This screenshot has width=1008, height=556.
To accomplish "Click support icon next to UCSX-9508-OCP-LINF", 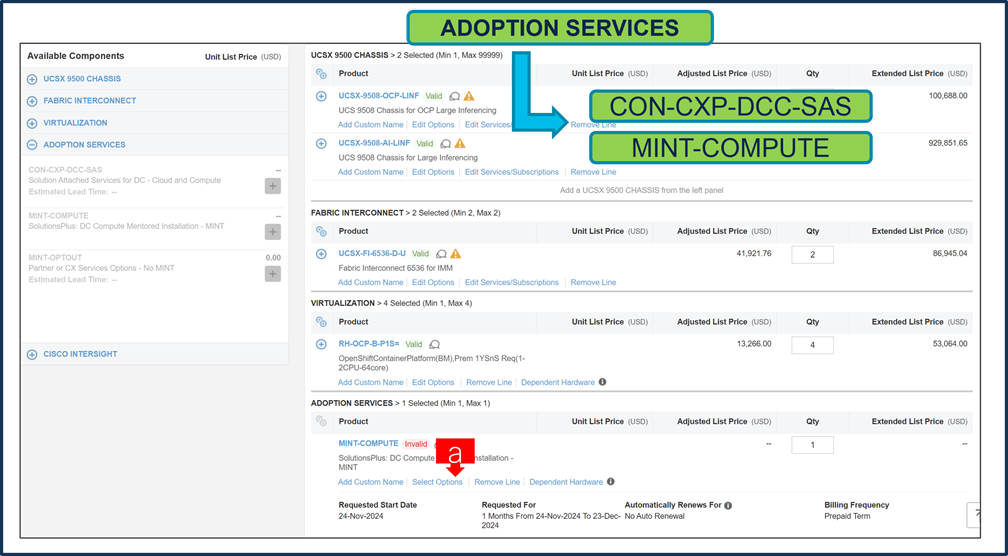I will pyautogui.click(x=454, y=96).
